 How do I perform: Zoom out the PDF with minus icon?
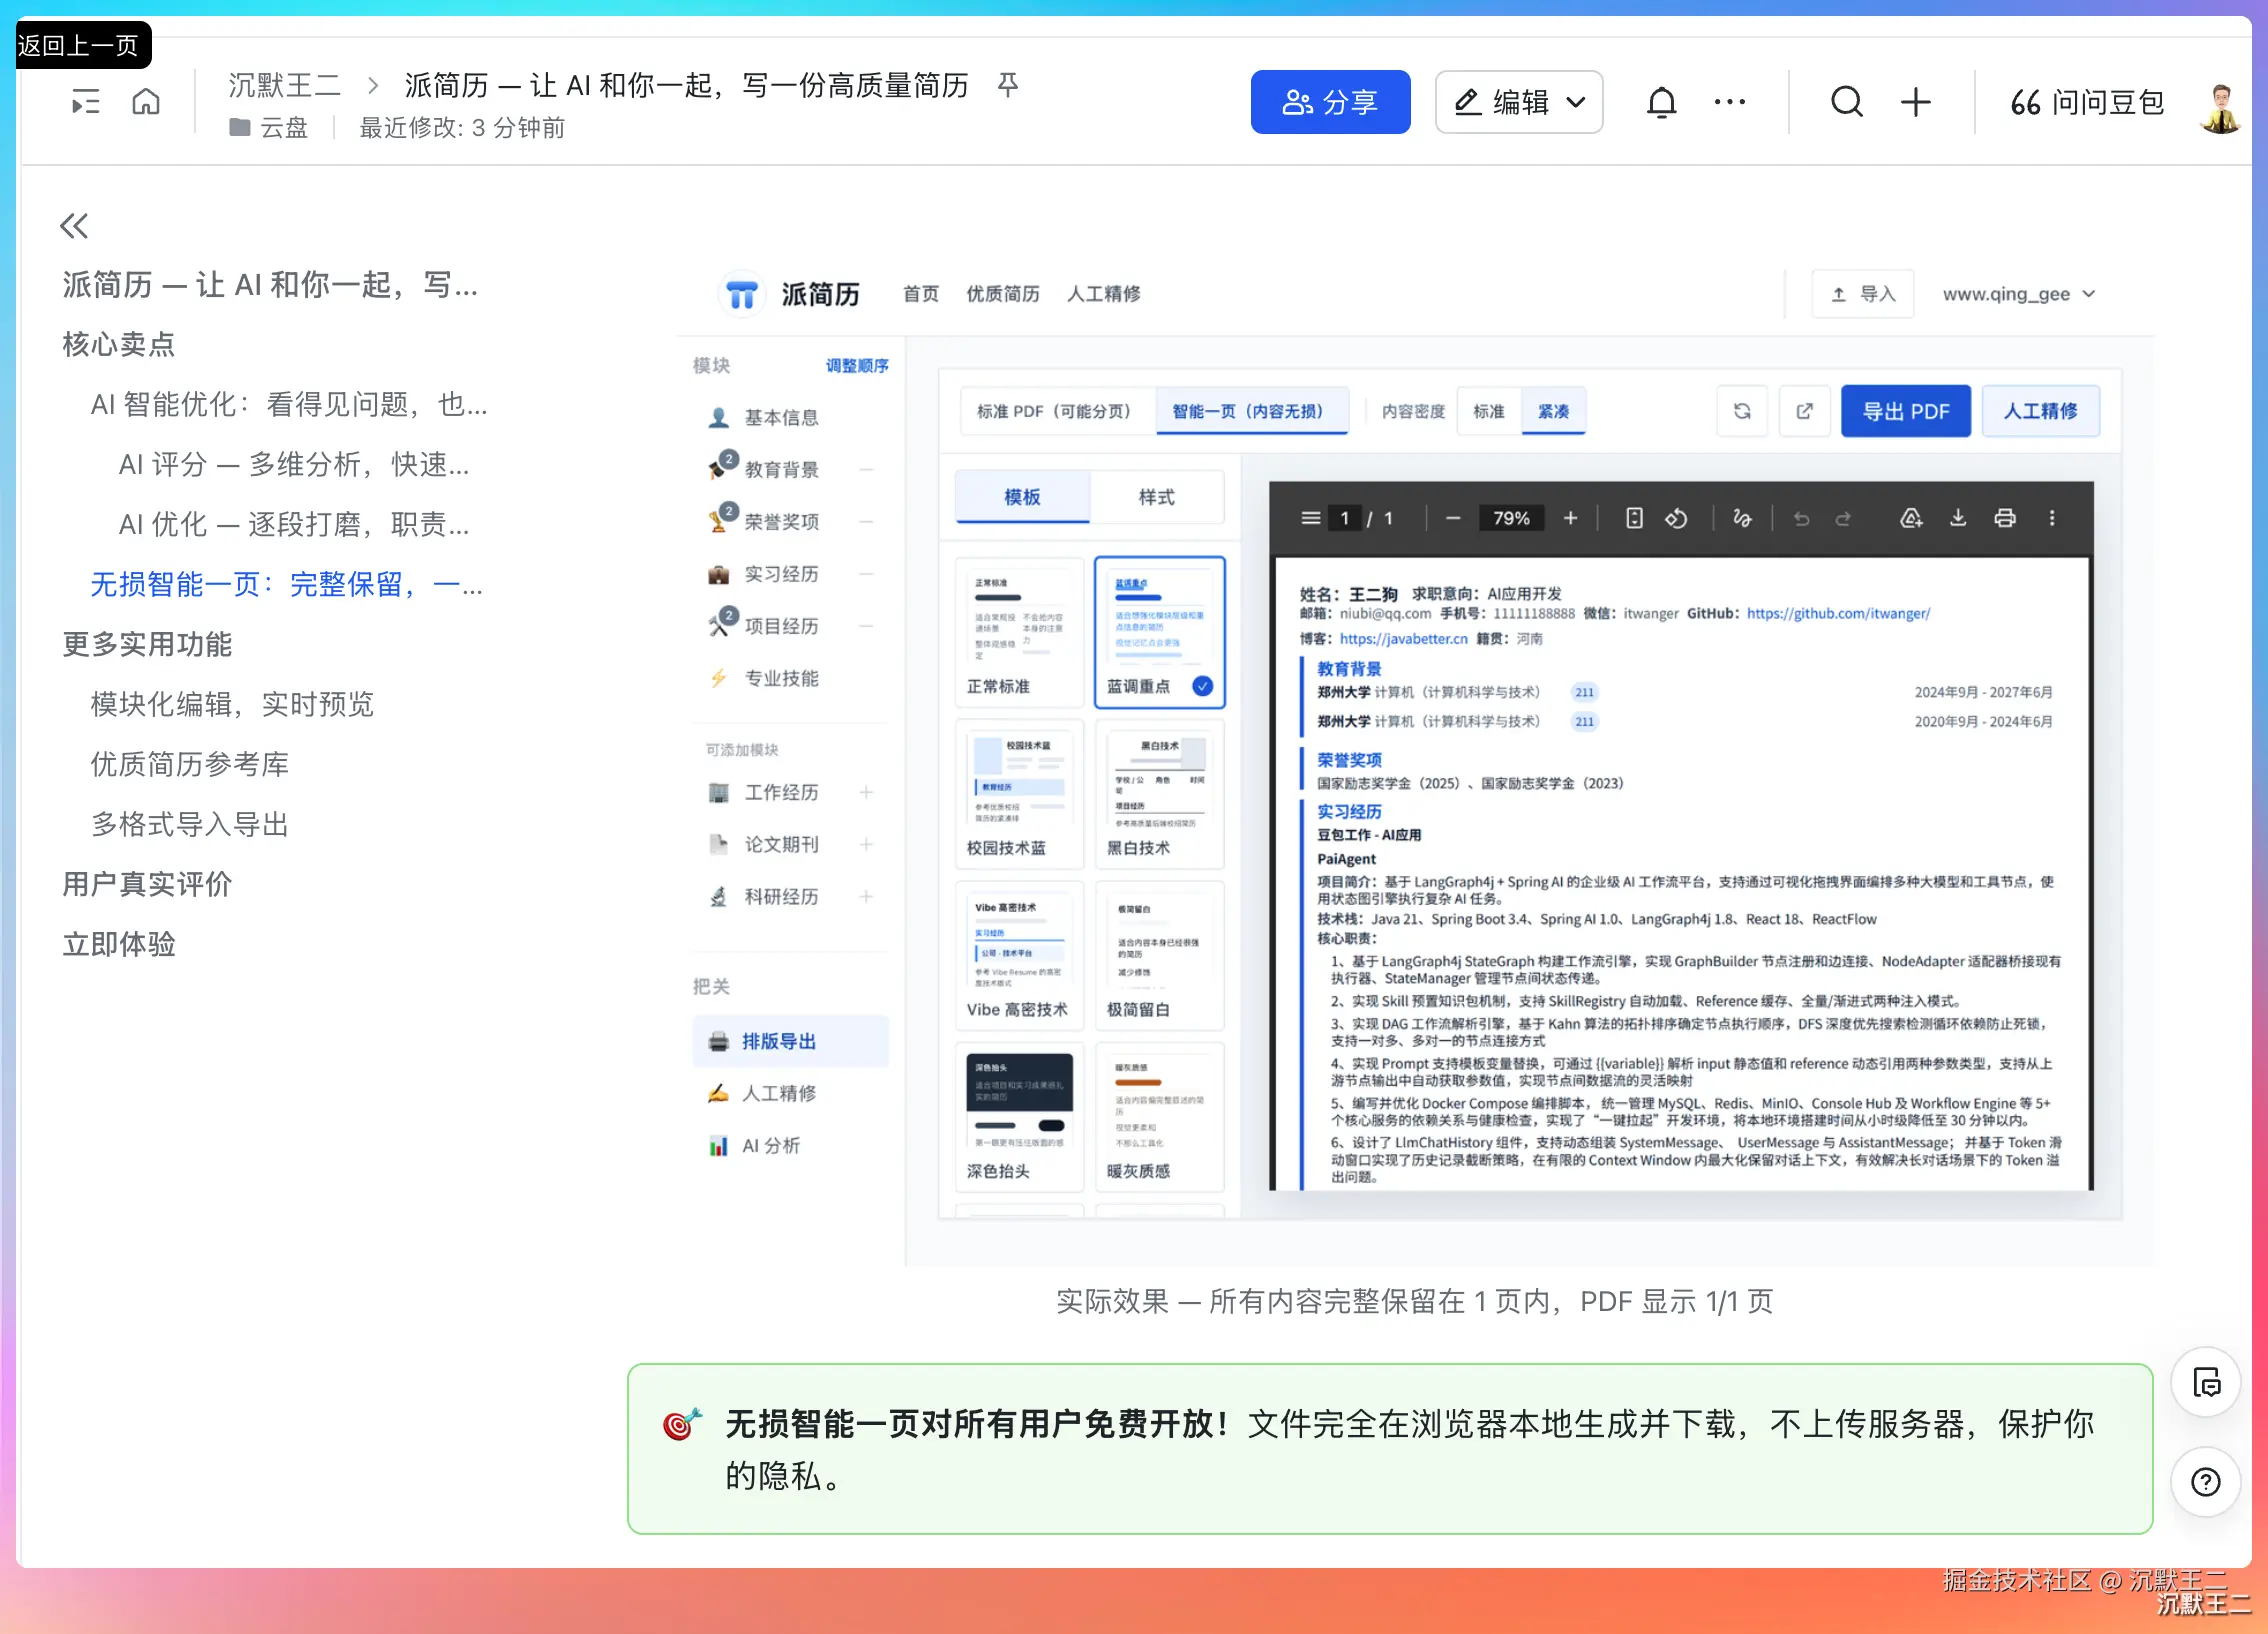tap(1453, 518)
